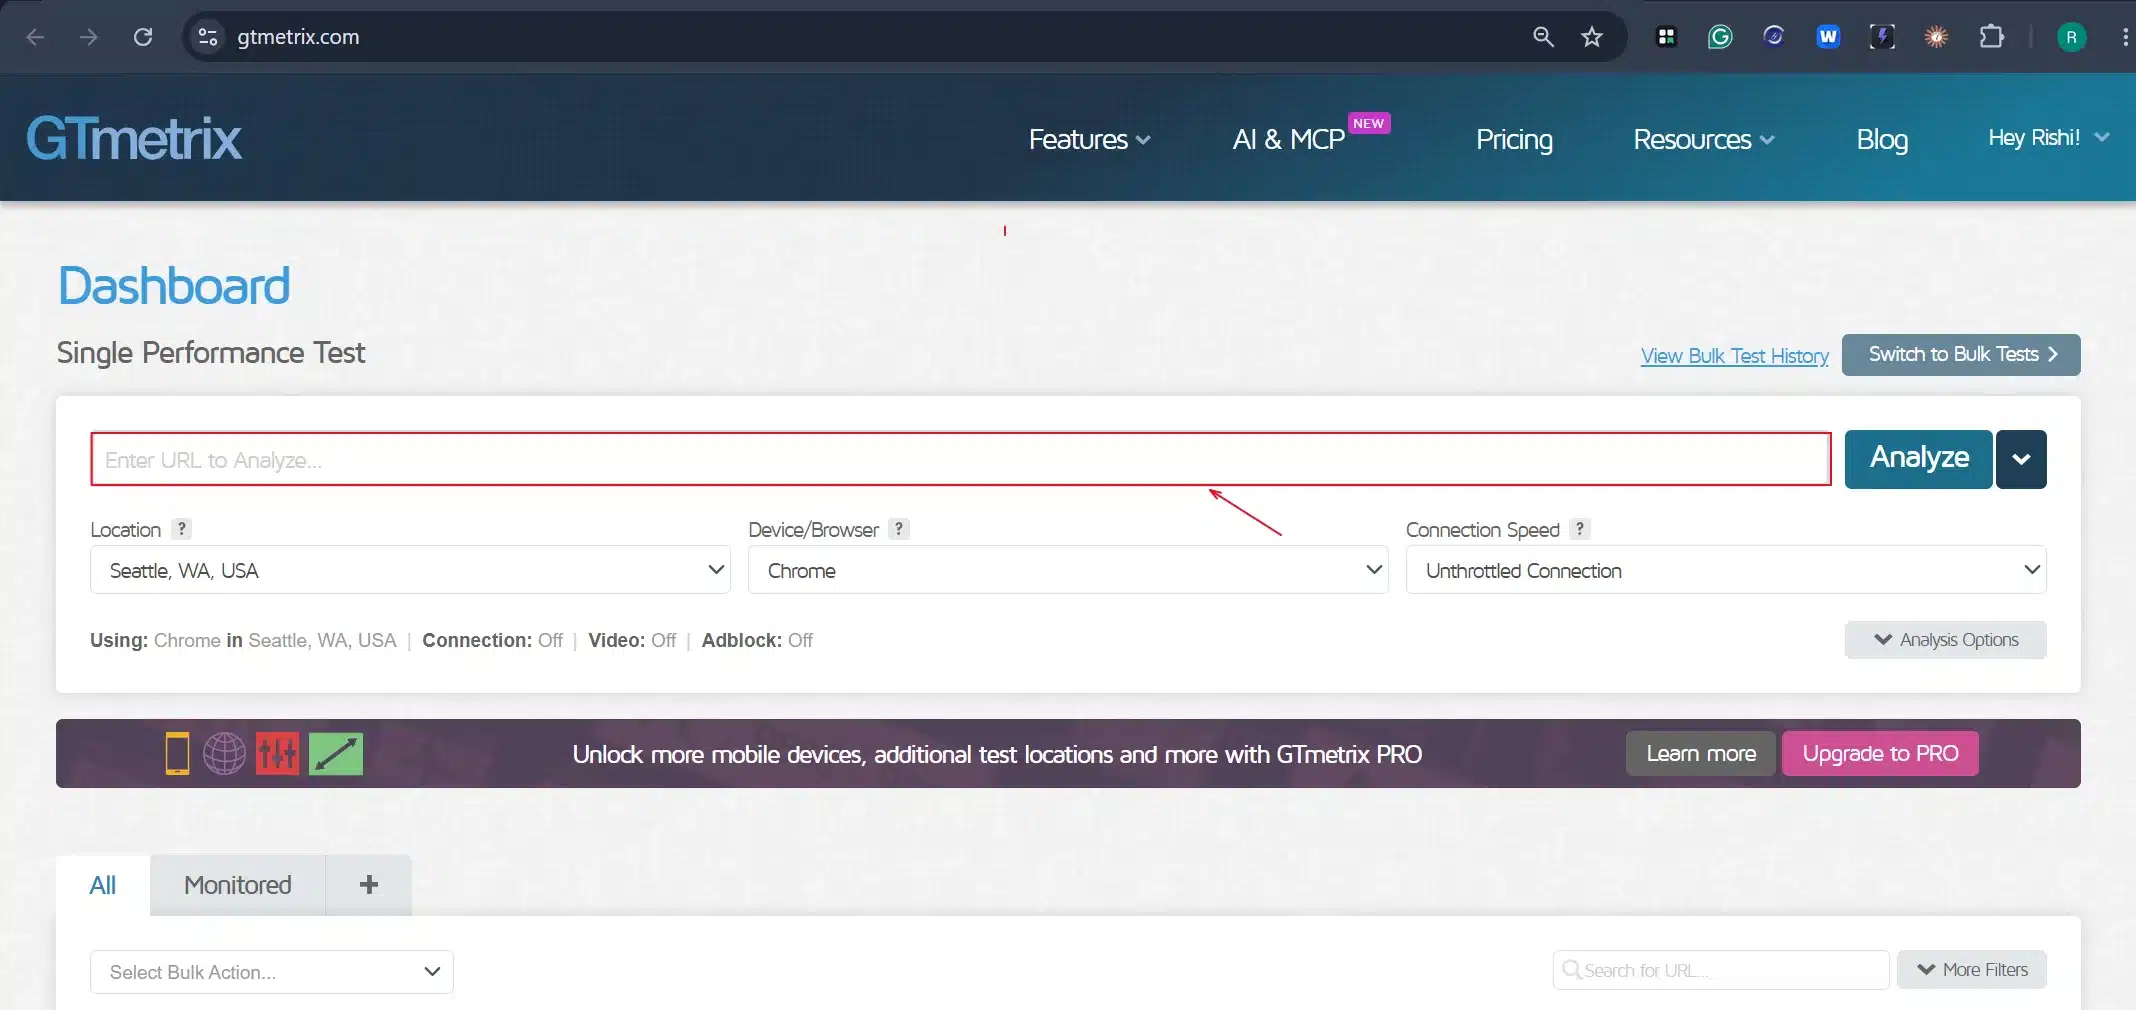Bookmark this page with star icon

pos(1592,37)
